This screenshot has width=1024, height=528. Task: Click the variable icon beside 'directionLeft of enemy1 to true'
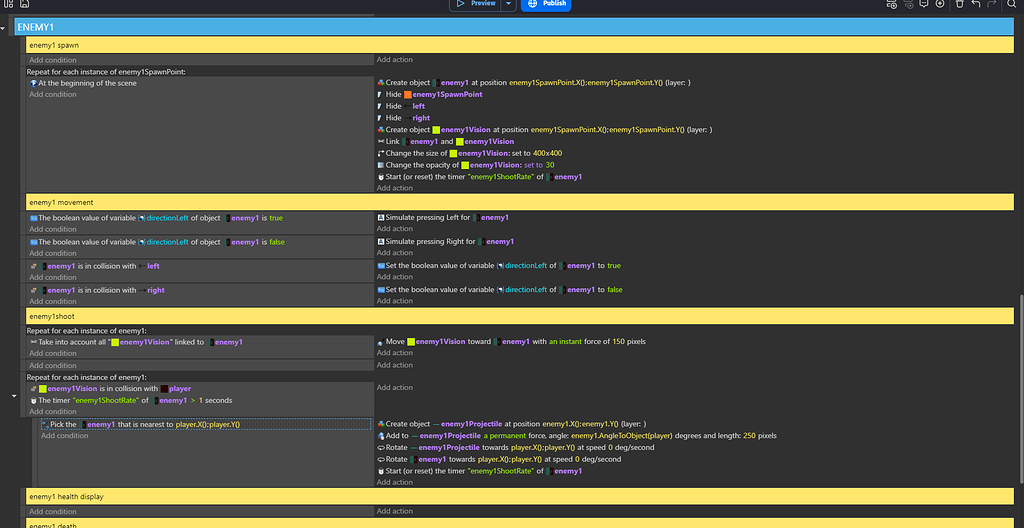(381, 266)
